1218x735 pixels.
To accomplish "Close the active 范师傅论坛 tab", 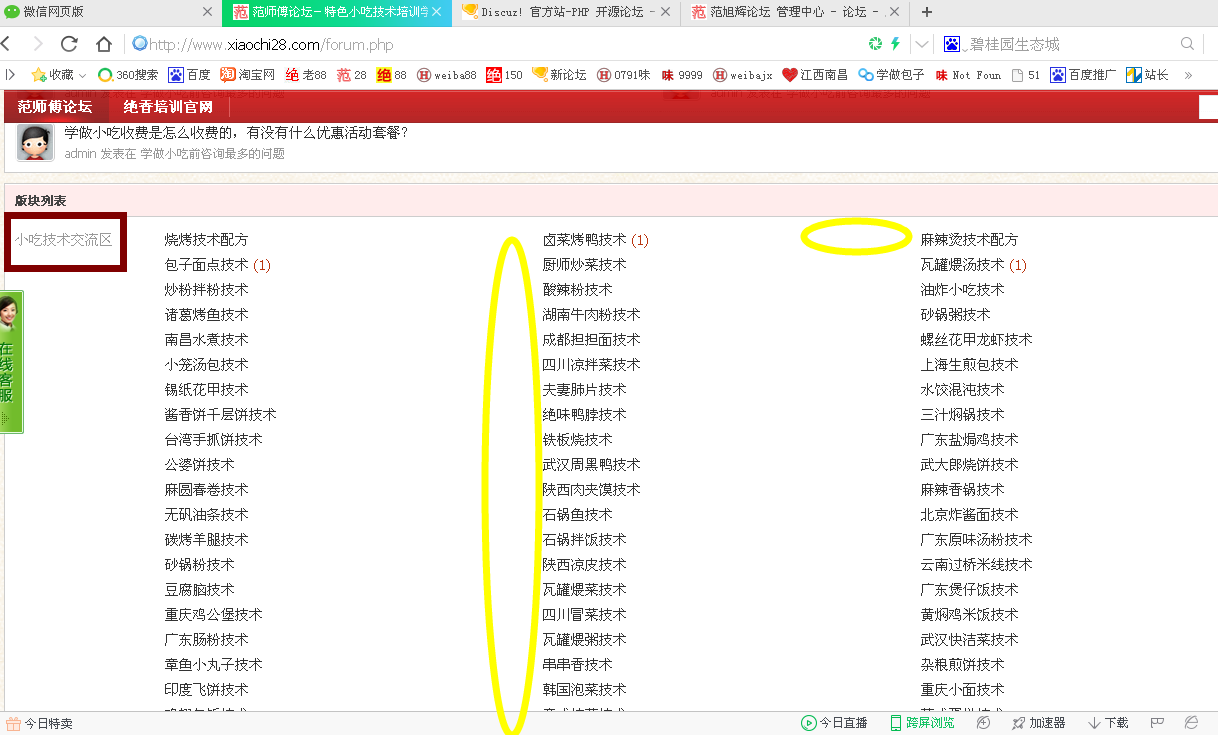I will pos(436,12).
